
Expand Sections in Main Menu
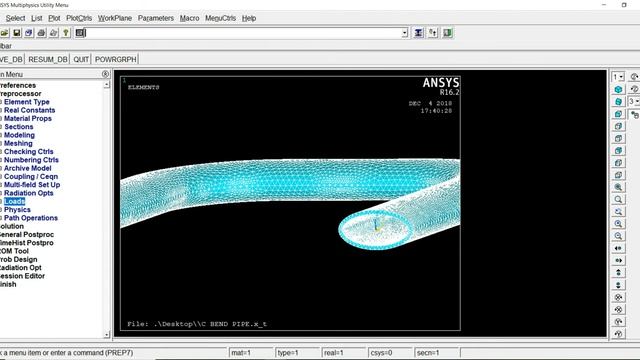pos(19,127)
